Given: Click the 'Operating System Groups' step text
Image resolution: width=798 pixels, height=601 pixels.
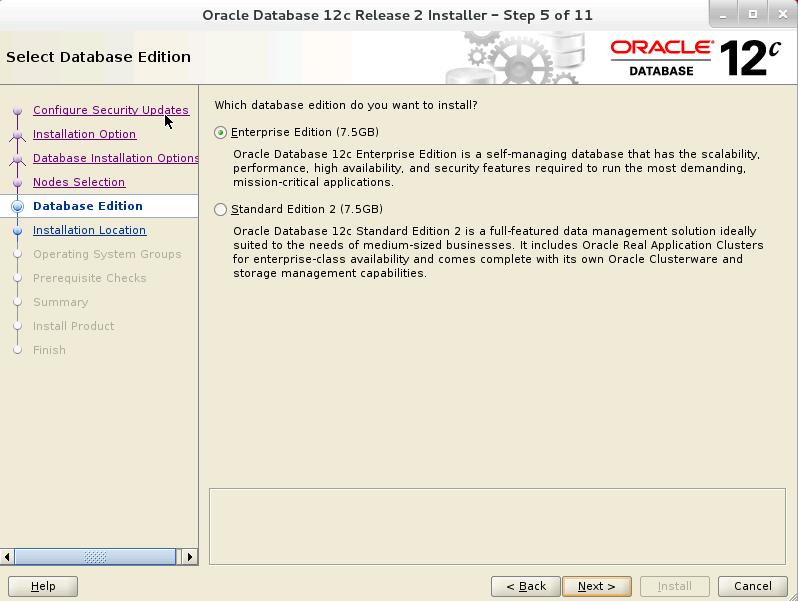Looking at the screenshot, I should click(107, 254).
